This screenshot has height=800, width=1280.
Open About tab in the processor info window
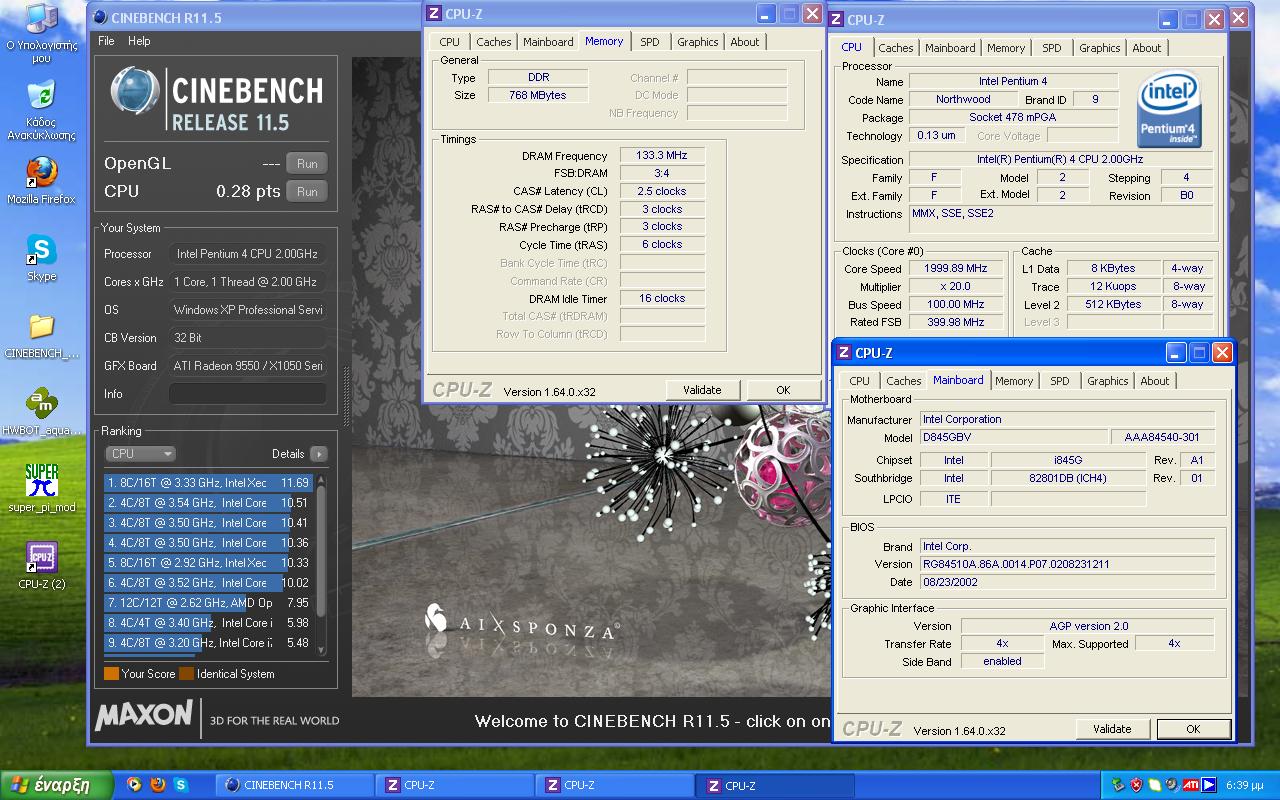(x=1147, y=48)
